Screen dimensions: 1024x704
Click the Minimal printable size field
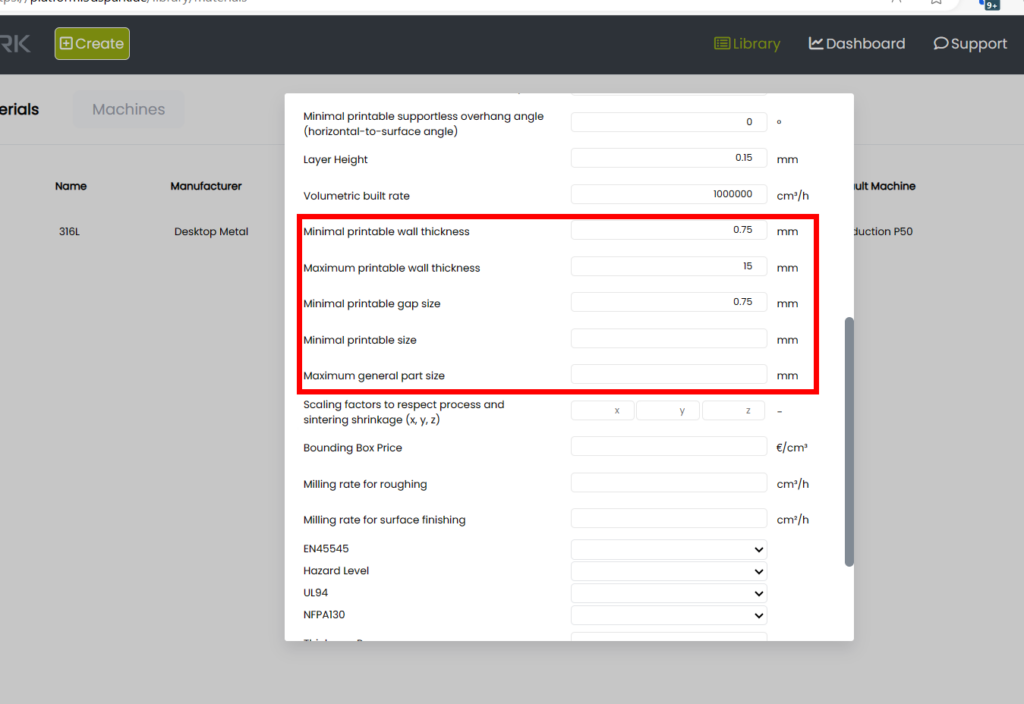tap(668, 339)
